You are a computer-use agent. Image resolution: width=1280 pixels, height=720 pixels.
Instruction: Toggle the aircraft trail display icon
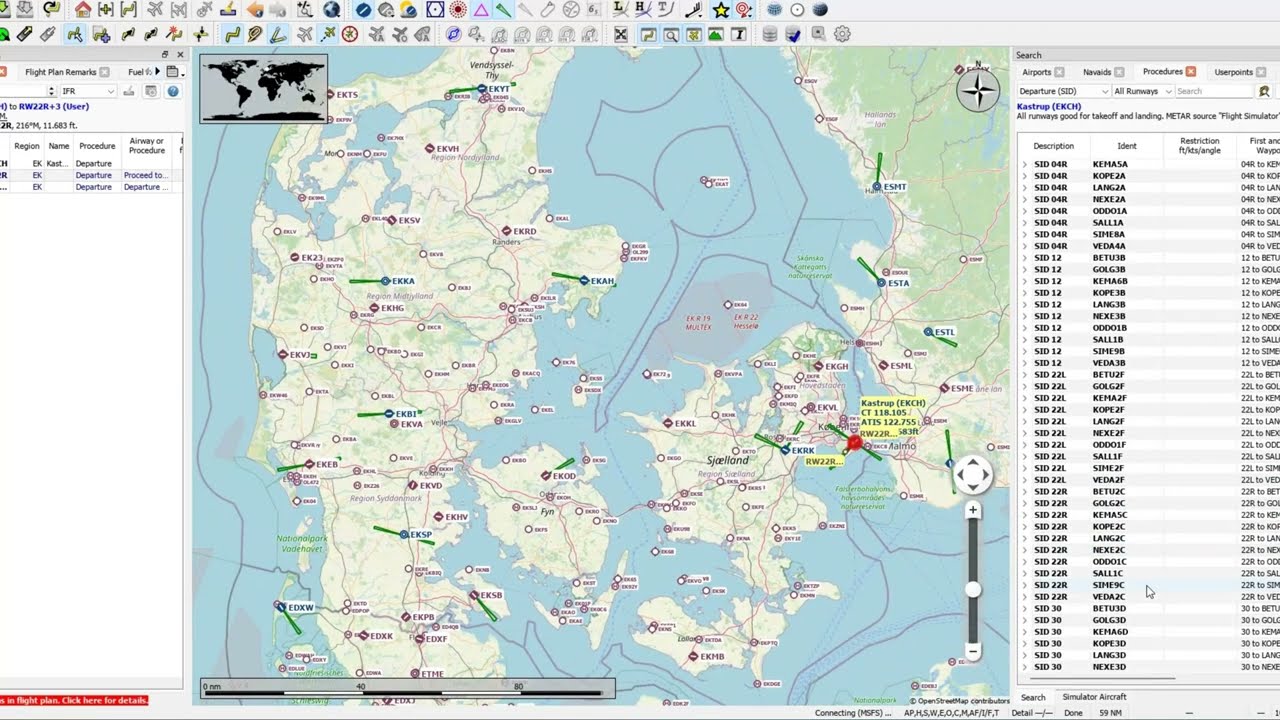click(x=329, y=34)
